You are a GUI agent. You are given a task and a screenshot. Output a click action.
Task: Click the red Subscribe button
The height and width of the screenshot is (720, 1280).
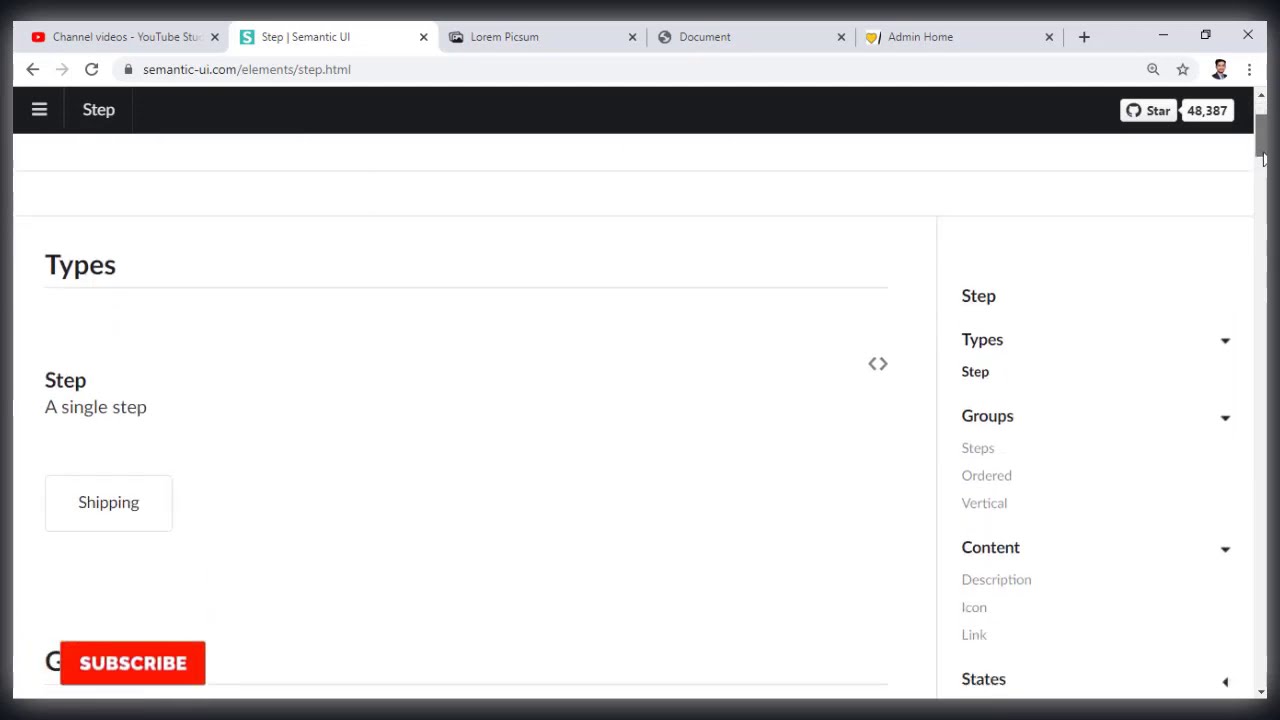[133, 663]
